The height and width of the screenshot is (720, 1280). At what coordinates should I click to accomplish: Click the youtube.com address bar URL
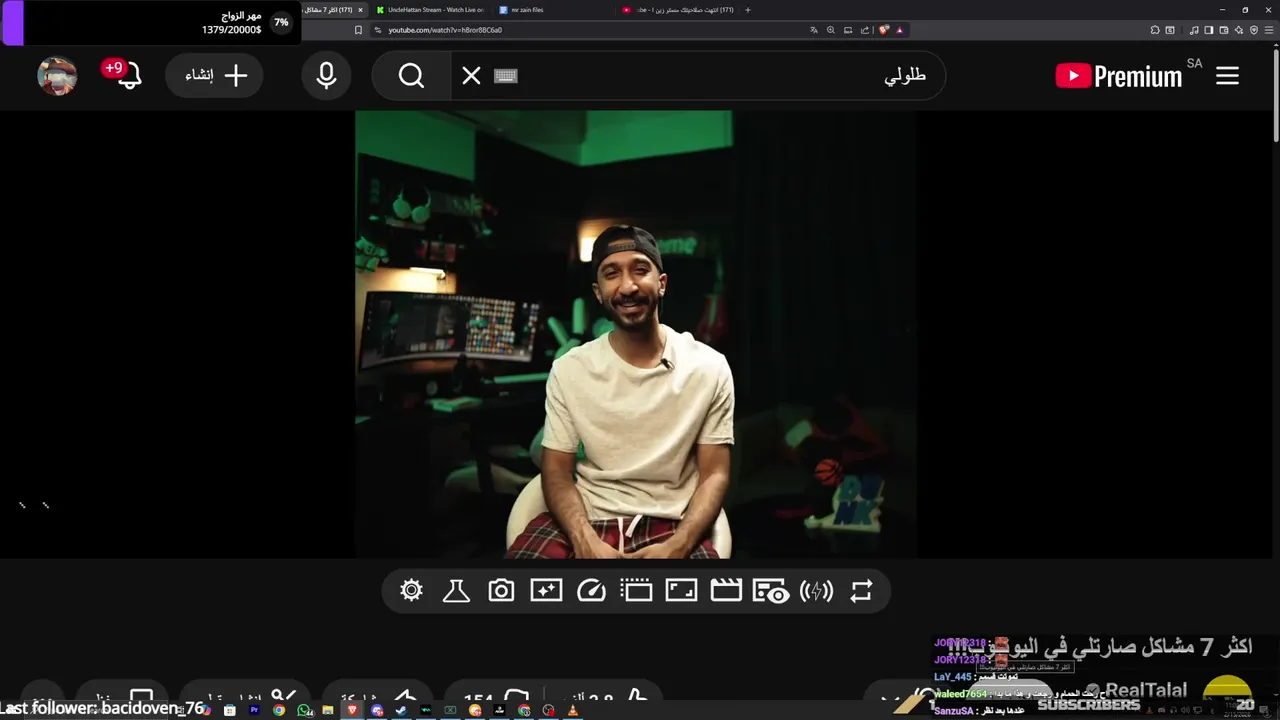[445, 30]
